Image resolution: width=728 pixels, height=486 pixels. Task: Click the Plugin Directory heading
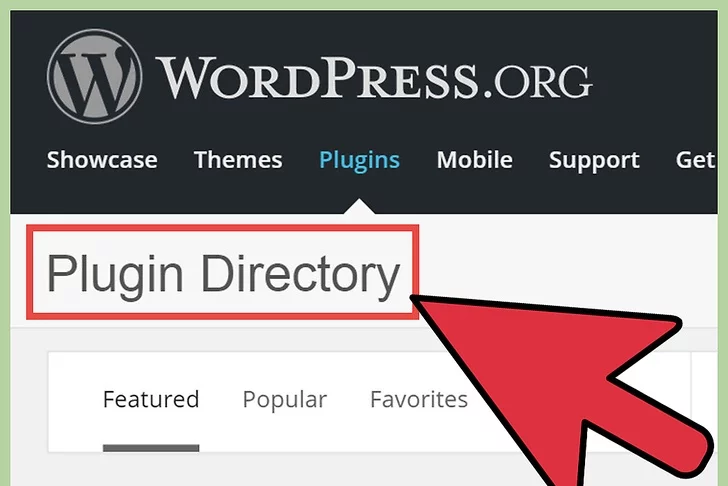pos(223,274)
